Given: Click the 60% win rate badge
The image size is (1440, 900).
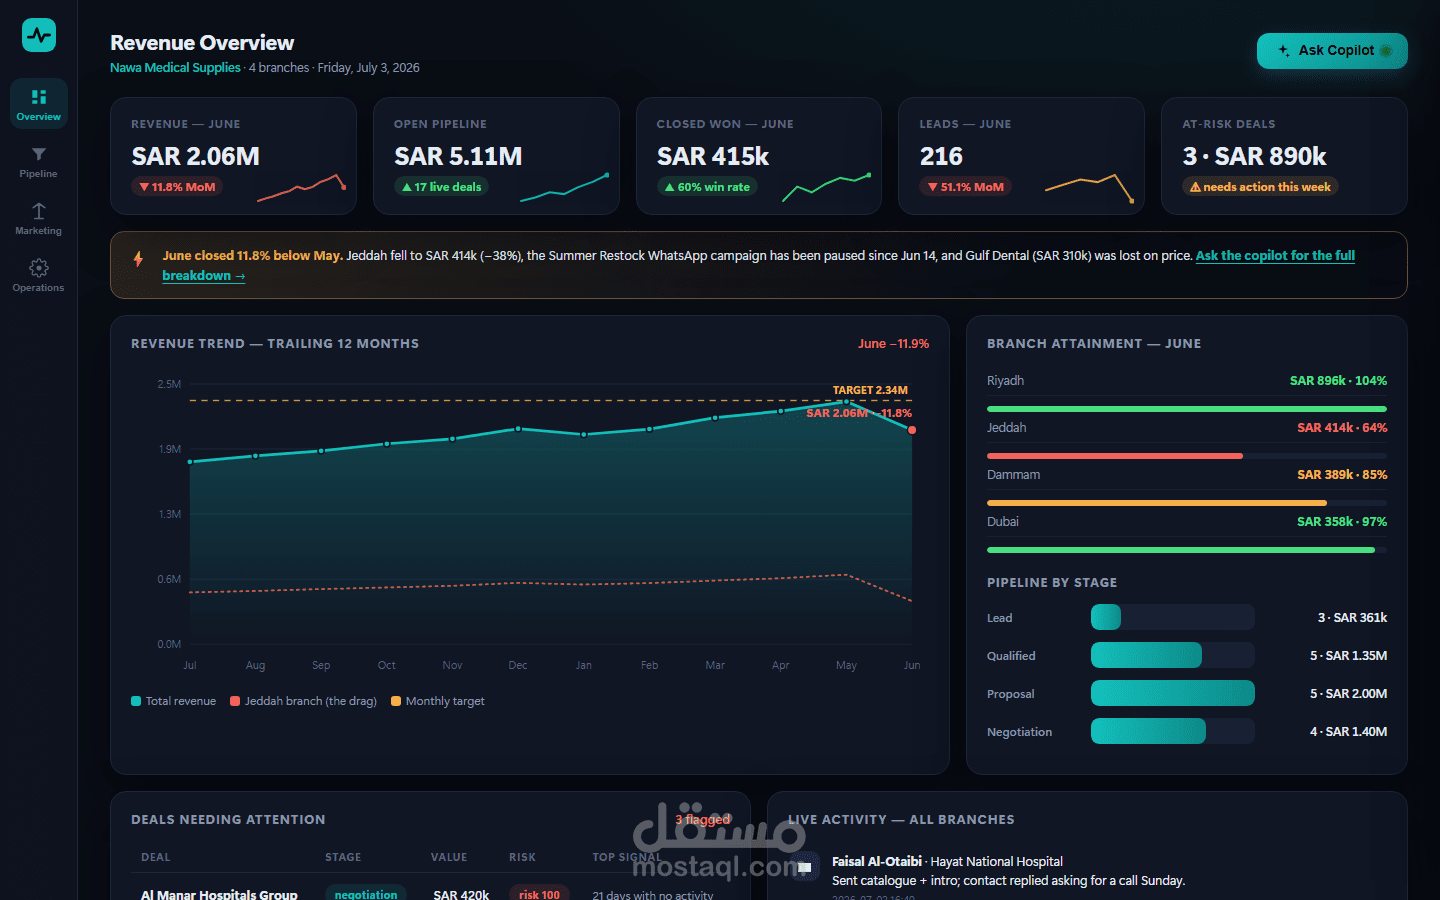Looking at the screenshot, I should pos(707,187).
